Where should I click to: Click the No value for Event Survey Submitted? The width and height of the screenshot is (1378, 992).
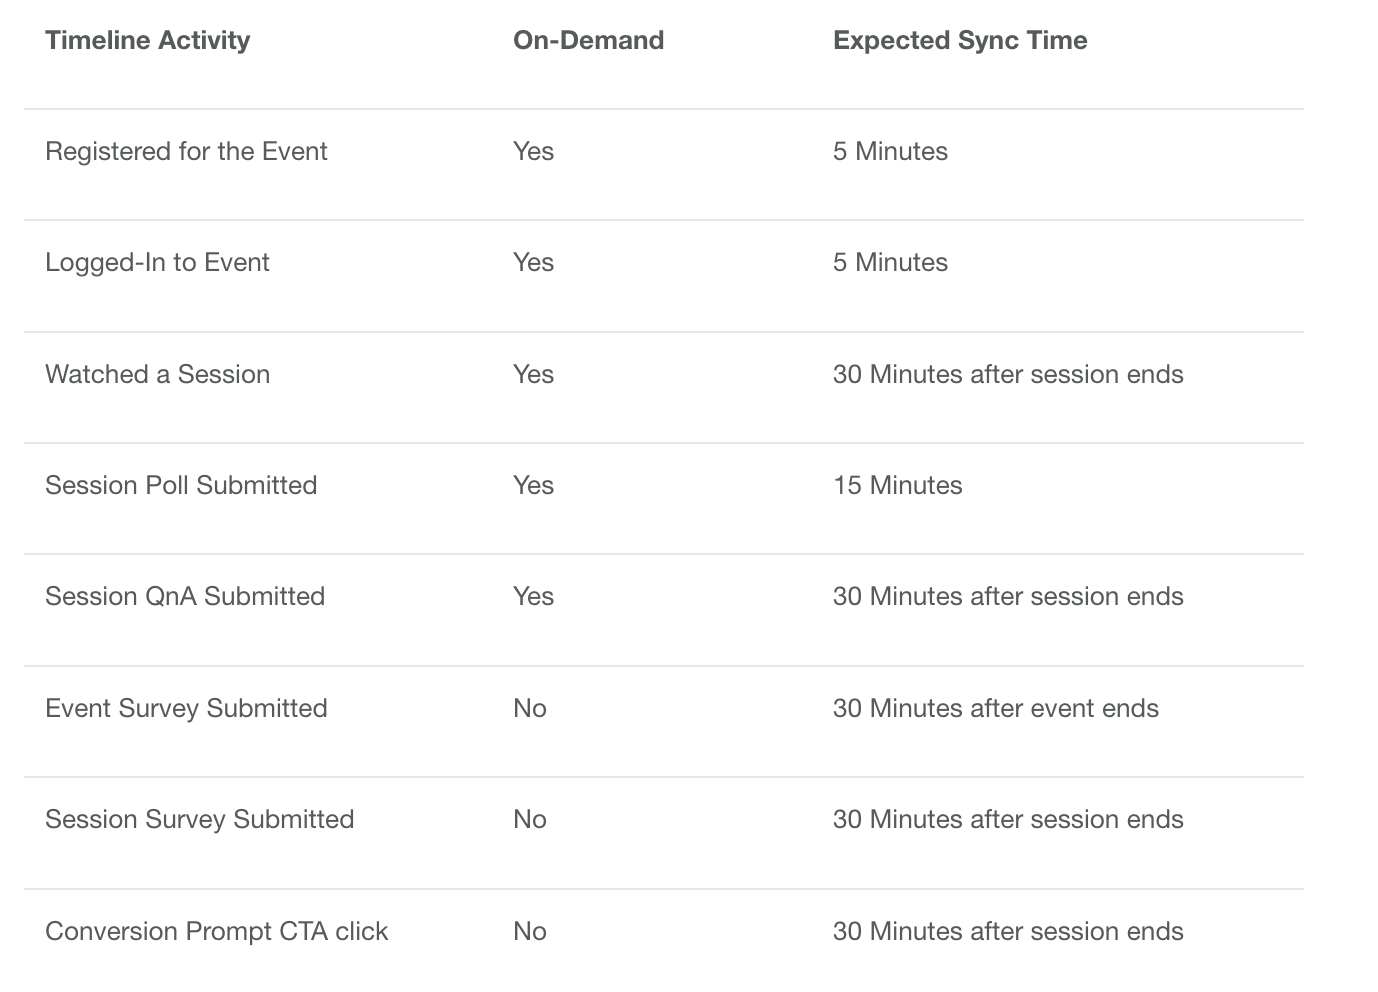(529, 708)
